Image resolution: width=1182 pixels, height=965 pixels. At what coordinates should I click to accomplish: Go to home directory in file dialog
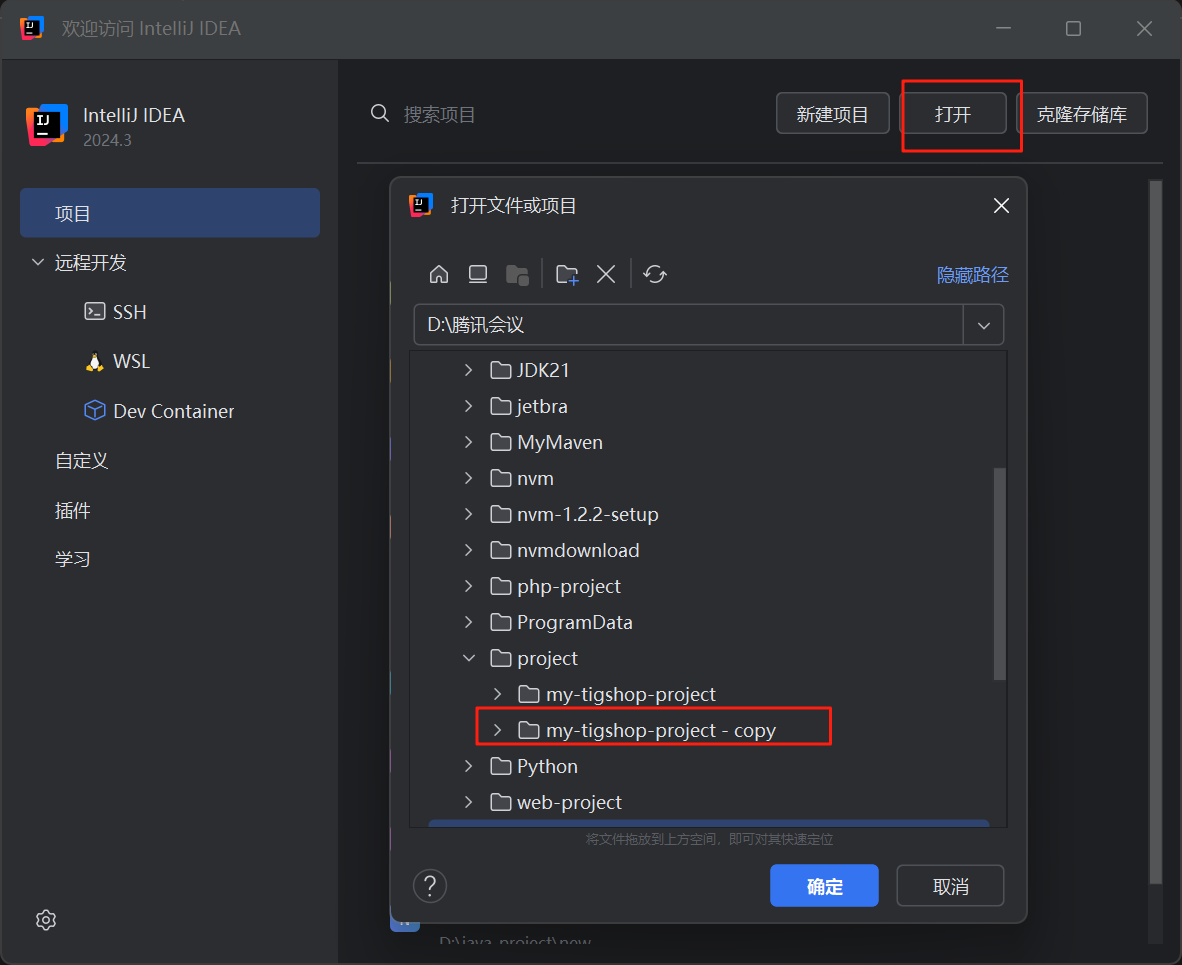(x=439, y=274)
